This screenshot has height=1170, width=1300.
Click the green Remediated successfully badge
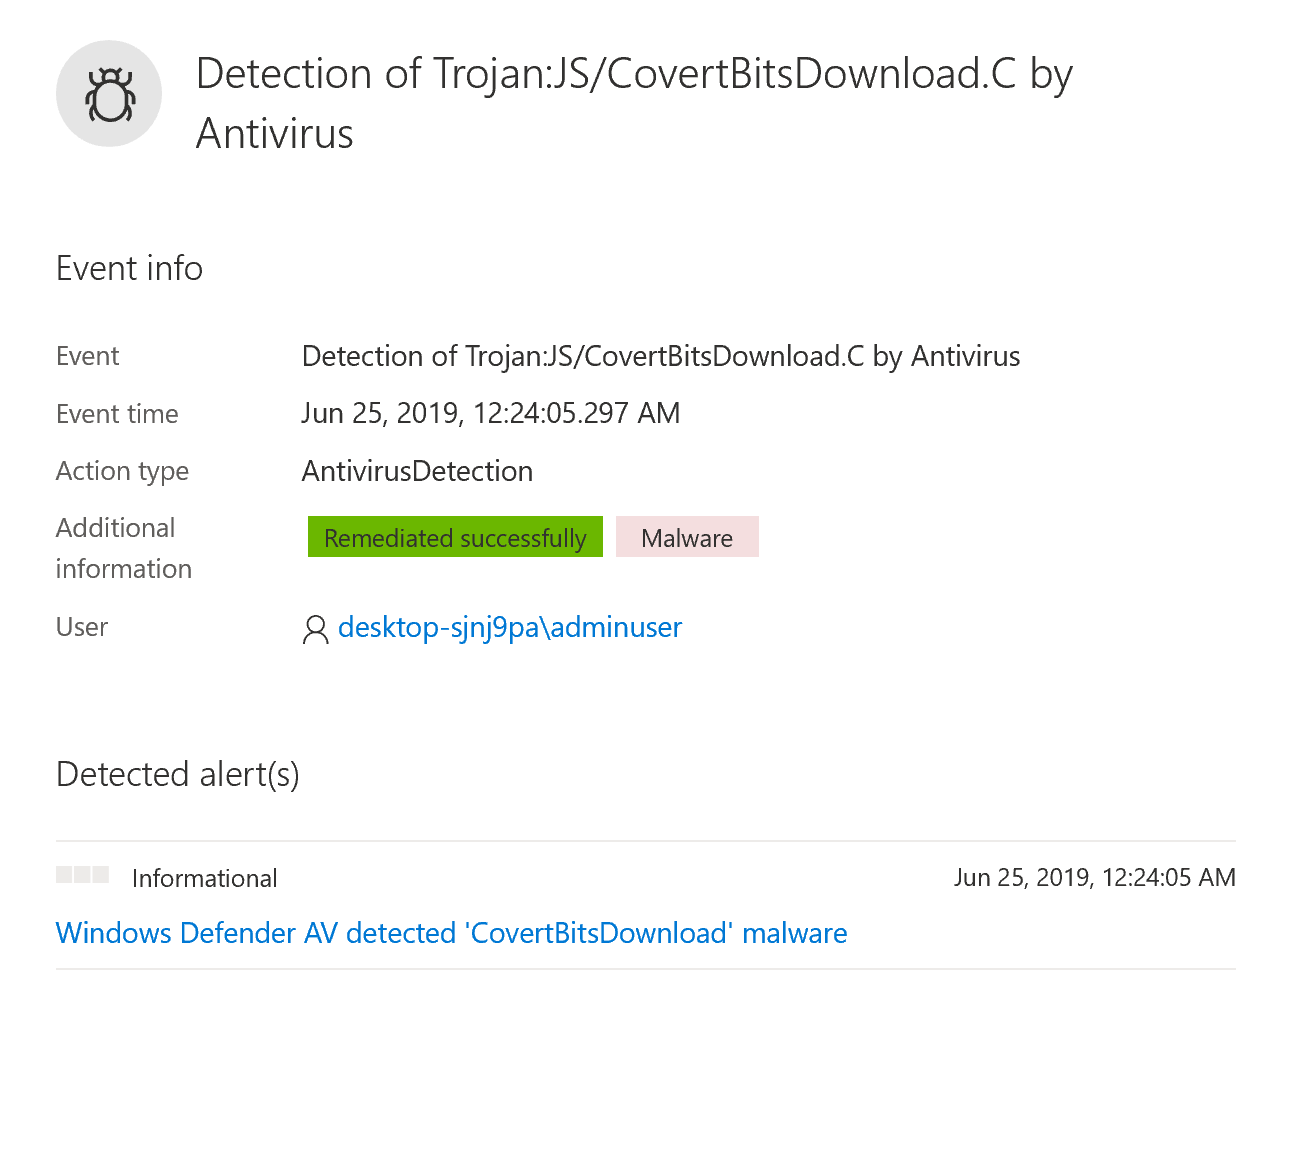[455, 538]
